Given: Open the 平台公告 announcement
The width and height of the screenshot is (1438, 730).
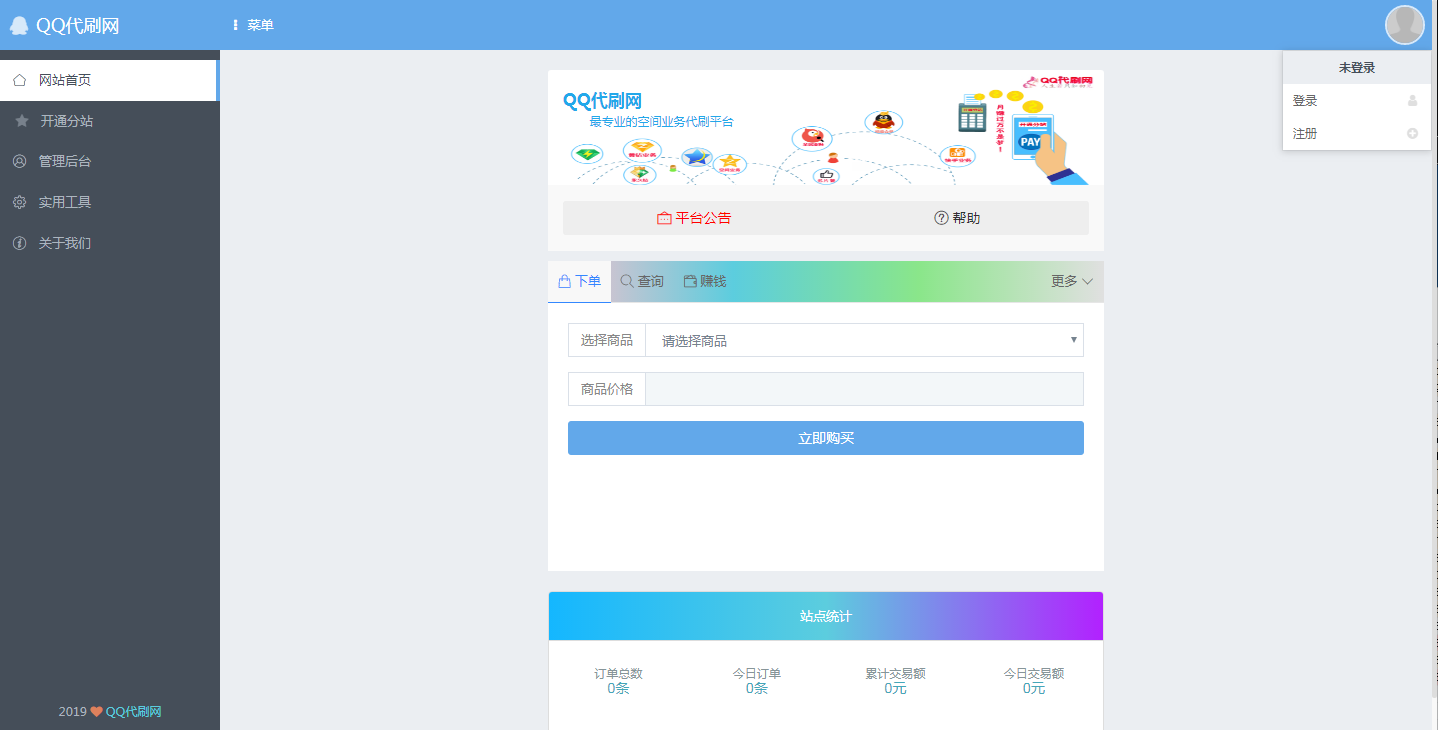Looking at the screenshot, I should [x=694, y=218].
